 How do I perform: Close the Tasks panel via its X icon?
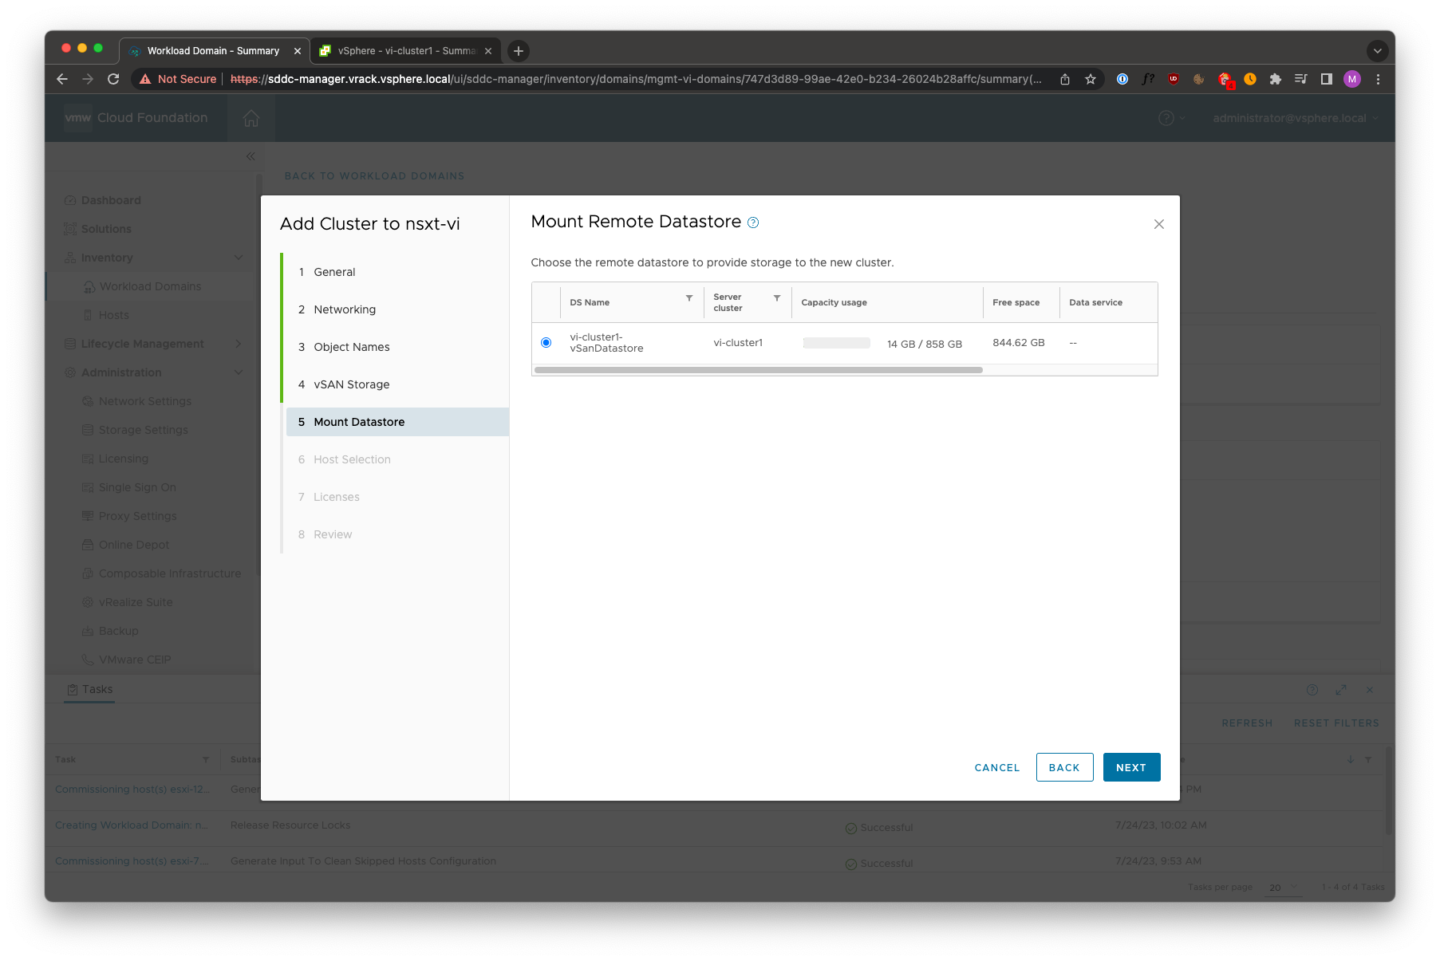pos(1370,689)
